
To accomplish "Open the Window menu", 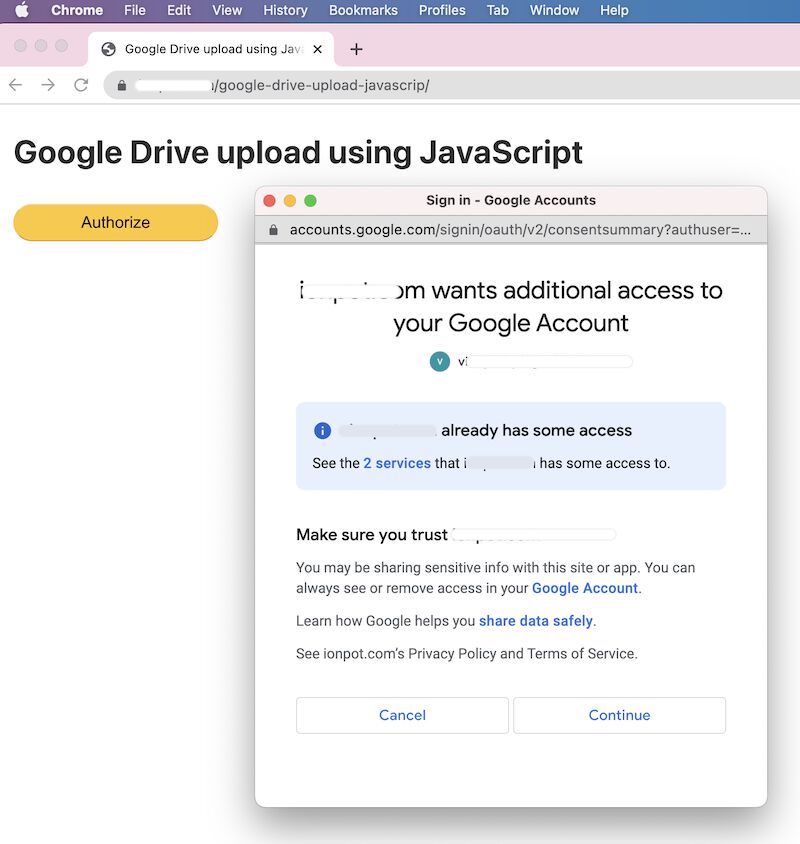I will 554,10.
